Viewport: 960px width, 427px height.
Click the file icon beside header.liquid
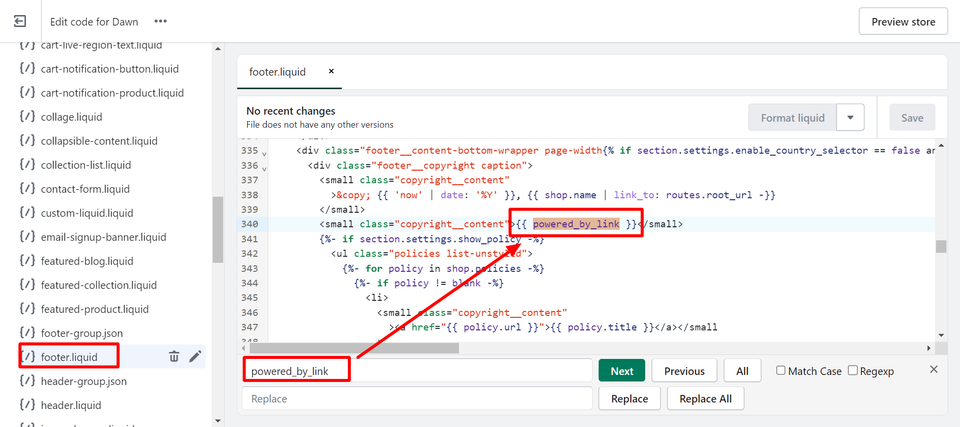[27, 404]
